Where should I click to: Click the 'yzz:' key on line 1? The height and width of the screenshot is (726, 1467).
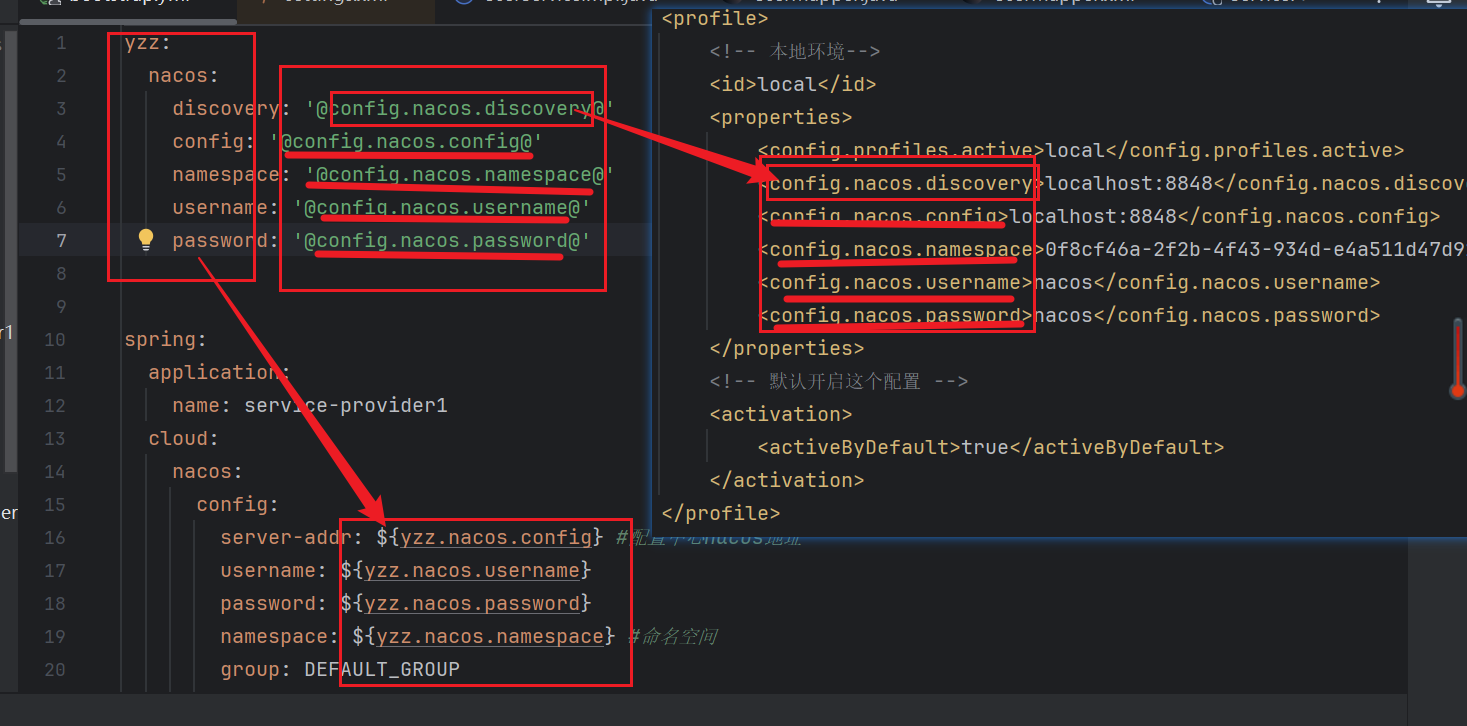(148, 43)
